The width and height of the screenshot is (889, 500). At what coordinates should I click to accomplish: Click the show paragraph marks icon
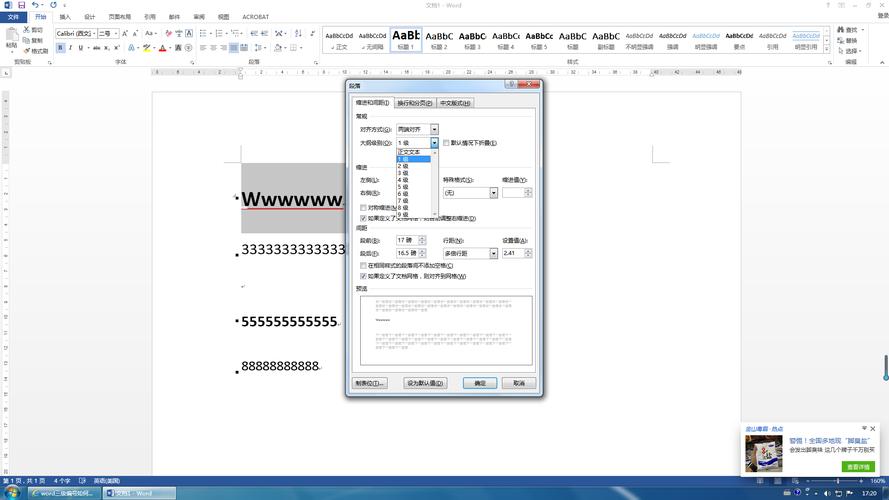[312, 33]
